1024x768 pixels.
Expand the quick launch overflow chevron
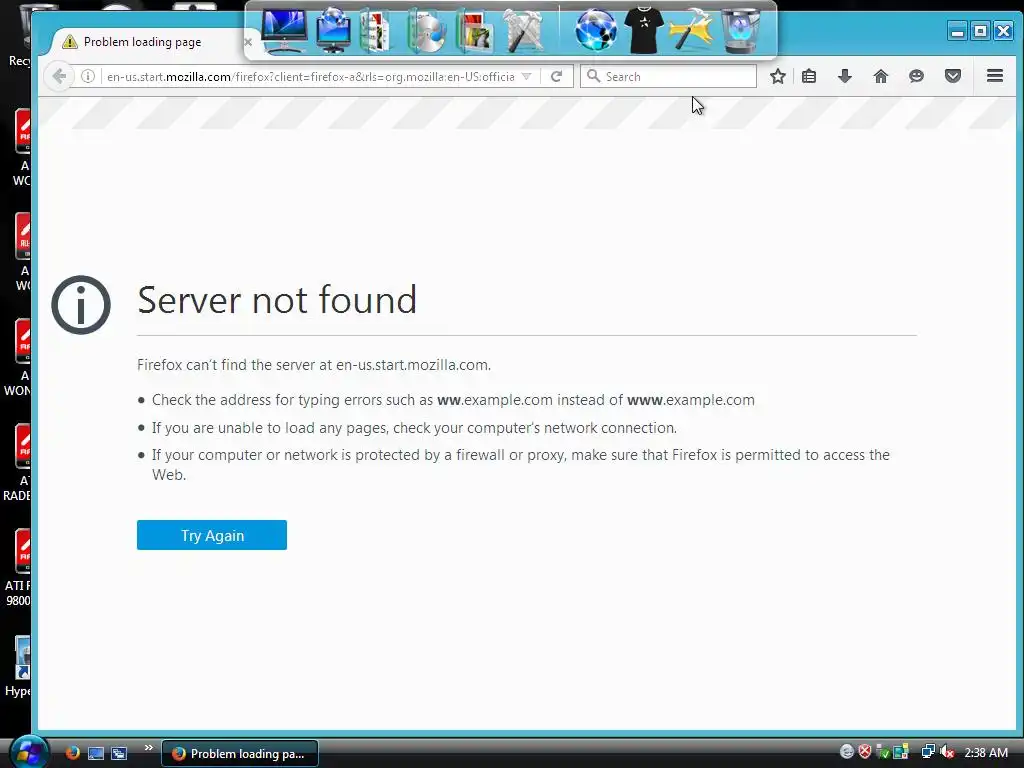148,748
